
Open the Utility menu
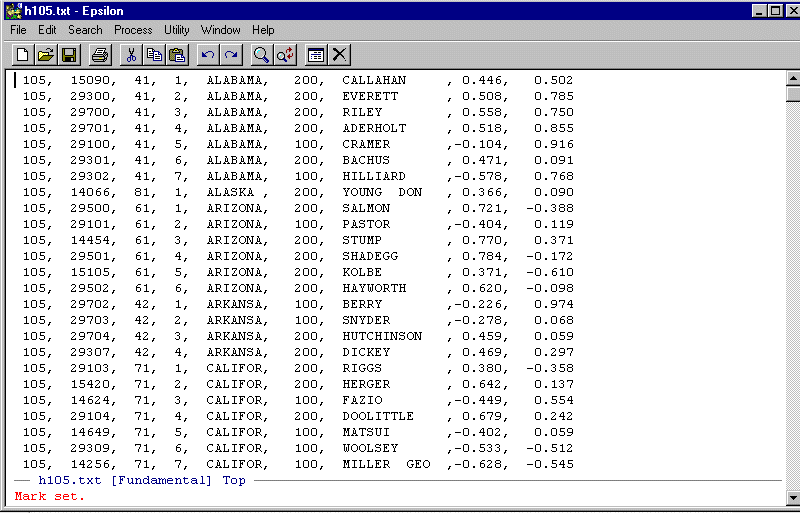pos(177,30)
